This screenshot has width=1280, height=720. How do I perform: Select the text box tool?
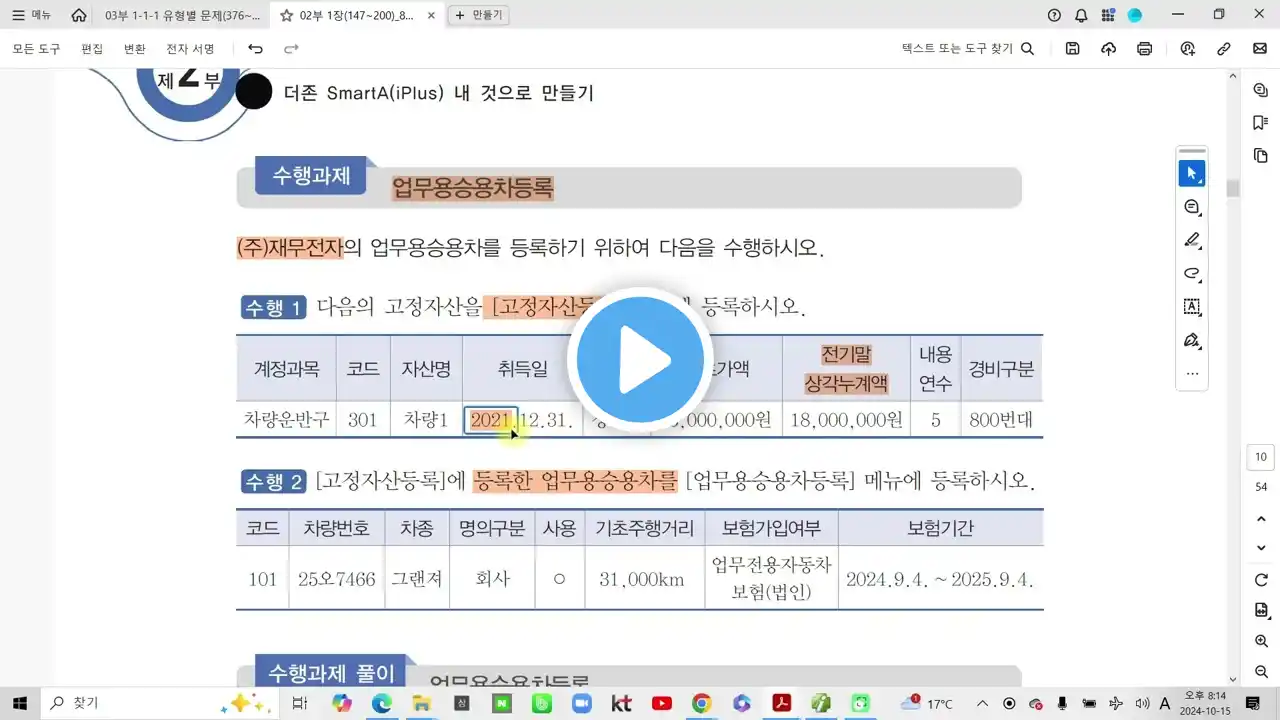(1191, 306)
